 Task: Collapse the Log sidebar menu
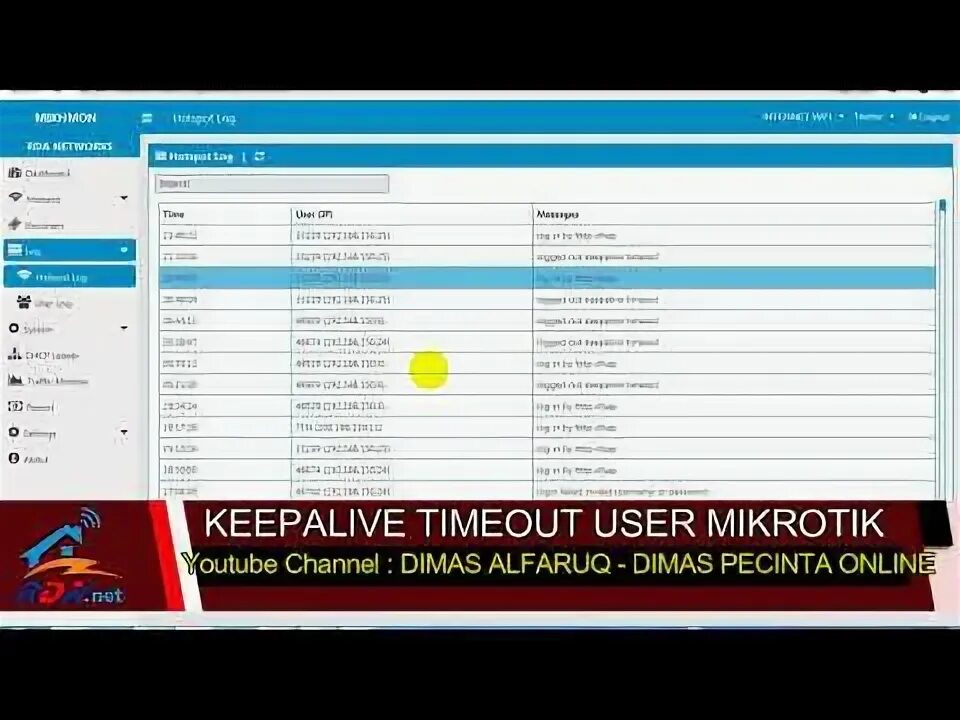[69, 250]
